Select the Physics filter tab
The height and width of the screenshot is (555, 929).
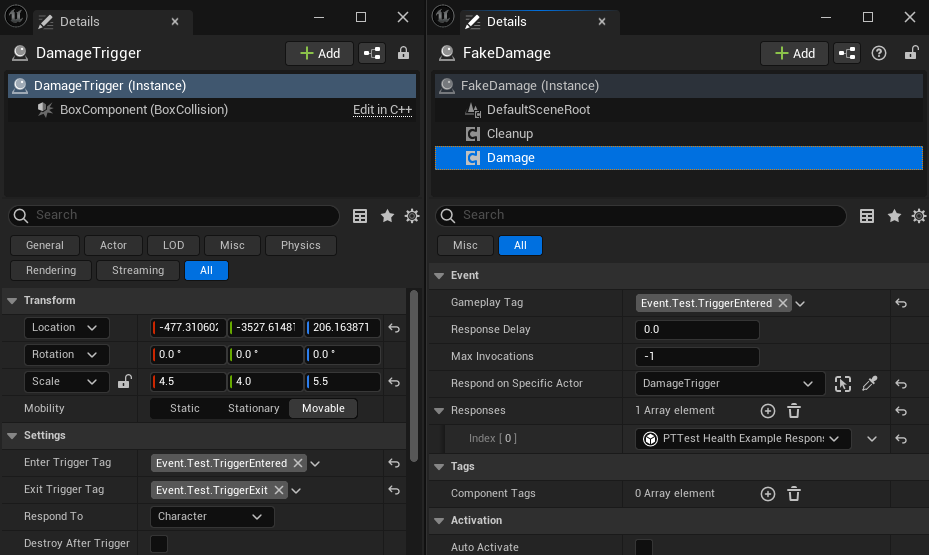pyautogui.click(x=300, y=245)
